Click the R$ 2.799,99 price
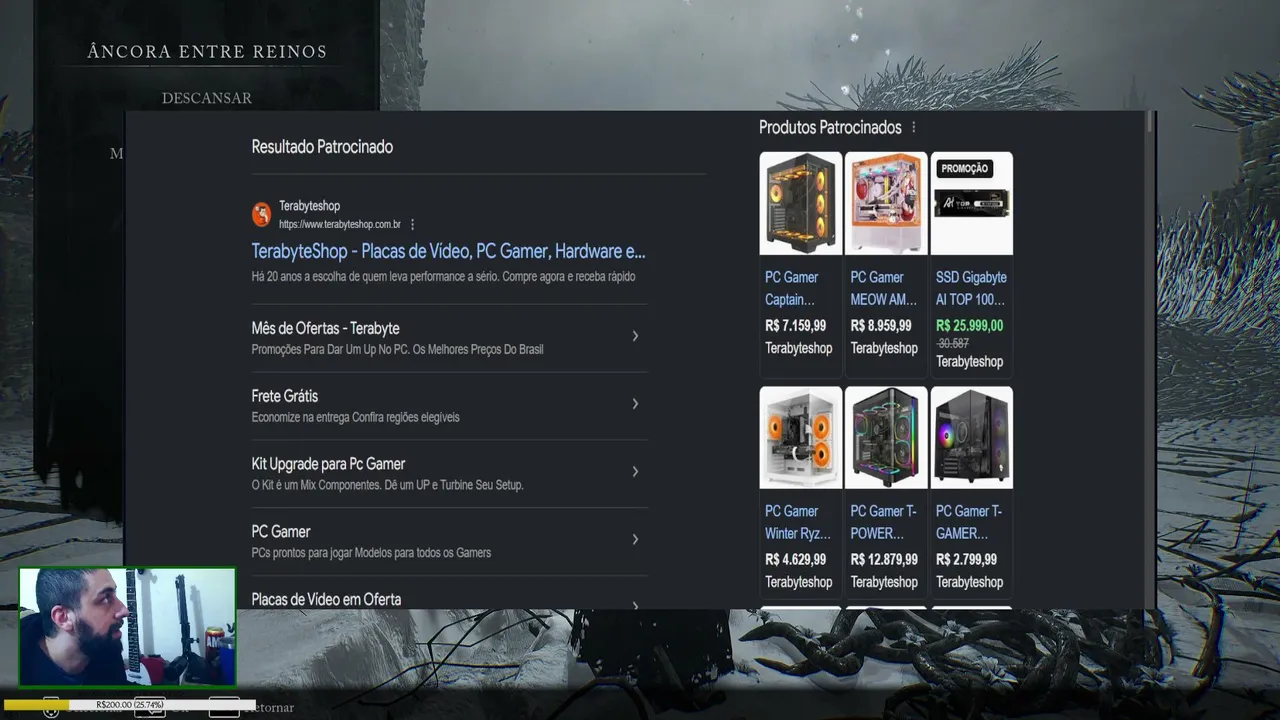Viewport: 1280px width, 720px height. pyautogui.click(x=966, y=560)
